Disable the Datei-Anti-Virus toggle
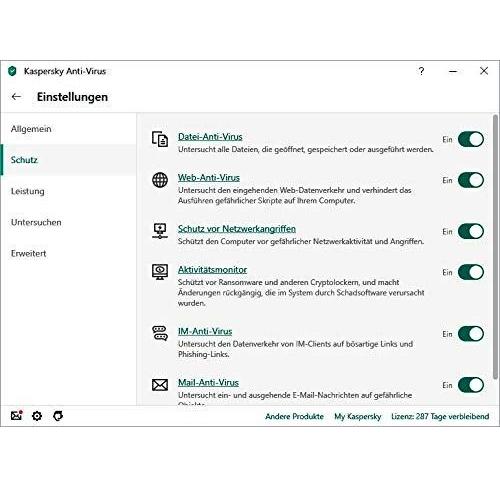 [471, 139]
